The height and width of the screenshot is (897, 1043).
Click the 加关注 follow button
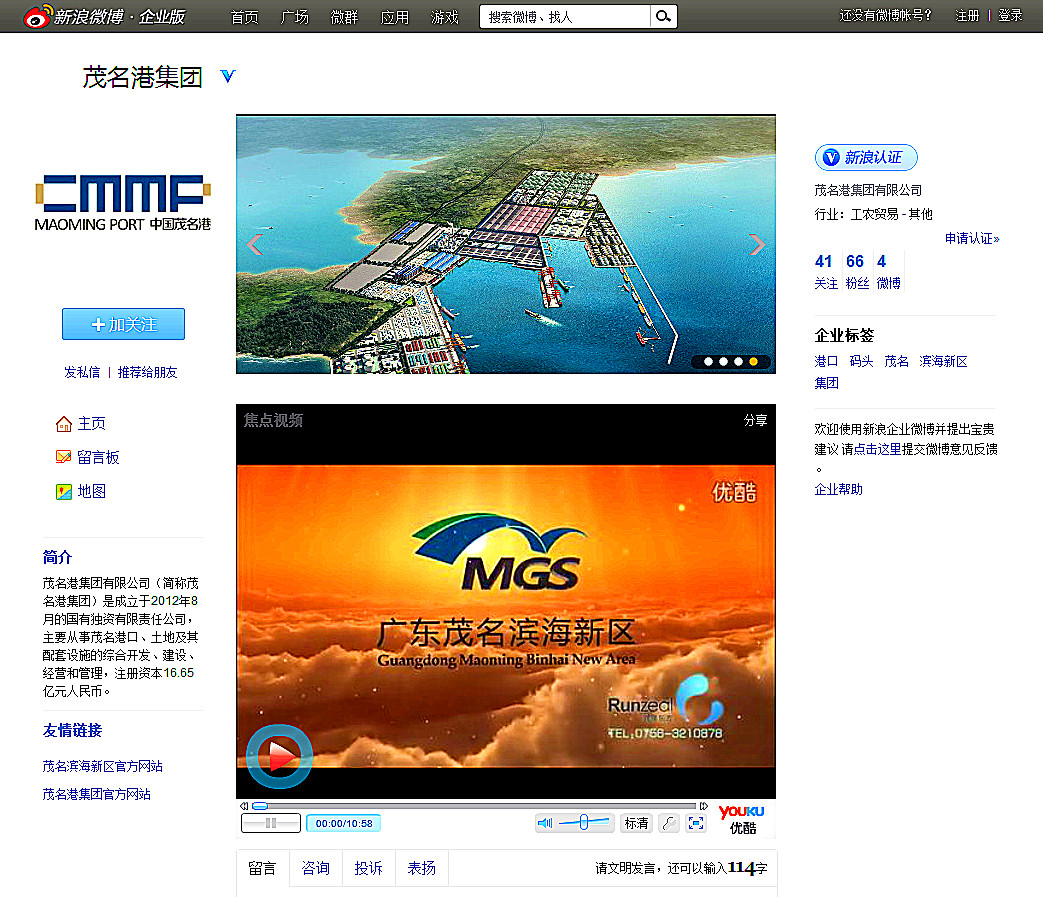click(x=123, y=324)
